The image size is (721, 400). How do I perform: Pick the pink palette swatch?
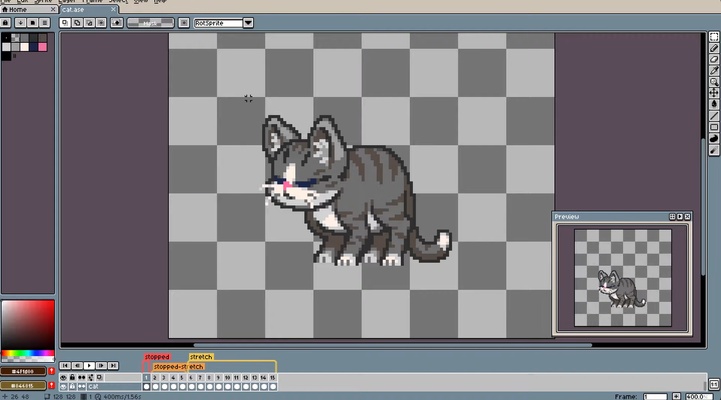pos(43,47)
